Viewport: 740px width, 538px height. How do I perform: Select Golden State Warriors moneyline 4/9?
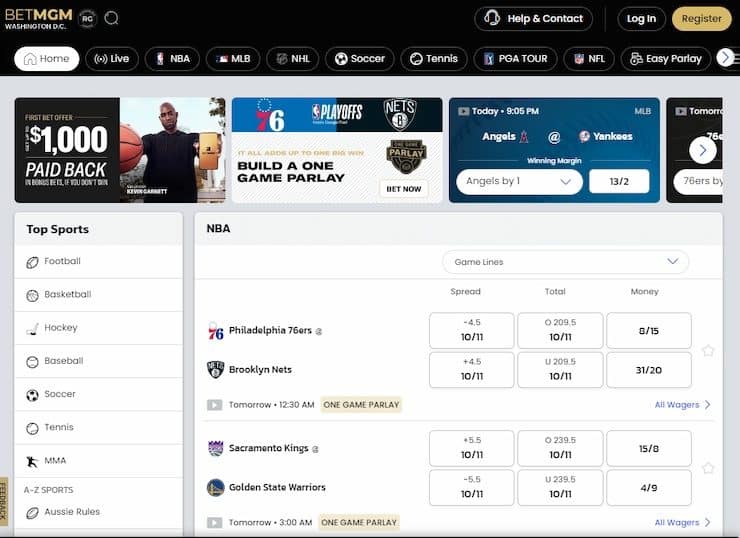(649, 488)
